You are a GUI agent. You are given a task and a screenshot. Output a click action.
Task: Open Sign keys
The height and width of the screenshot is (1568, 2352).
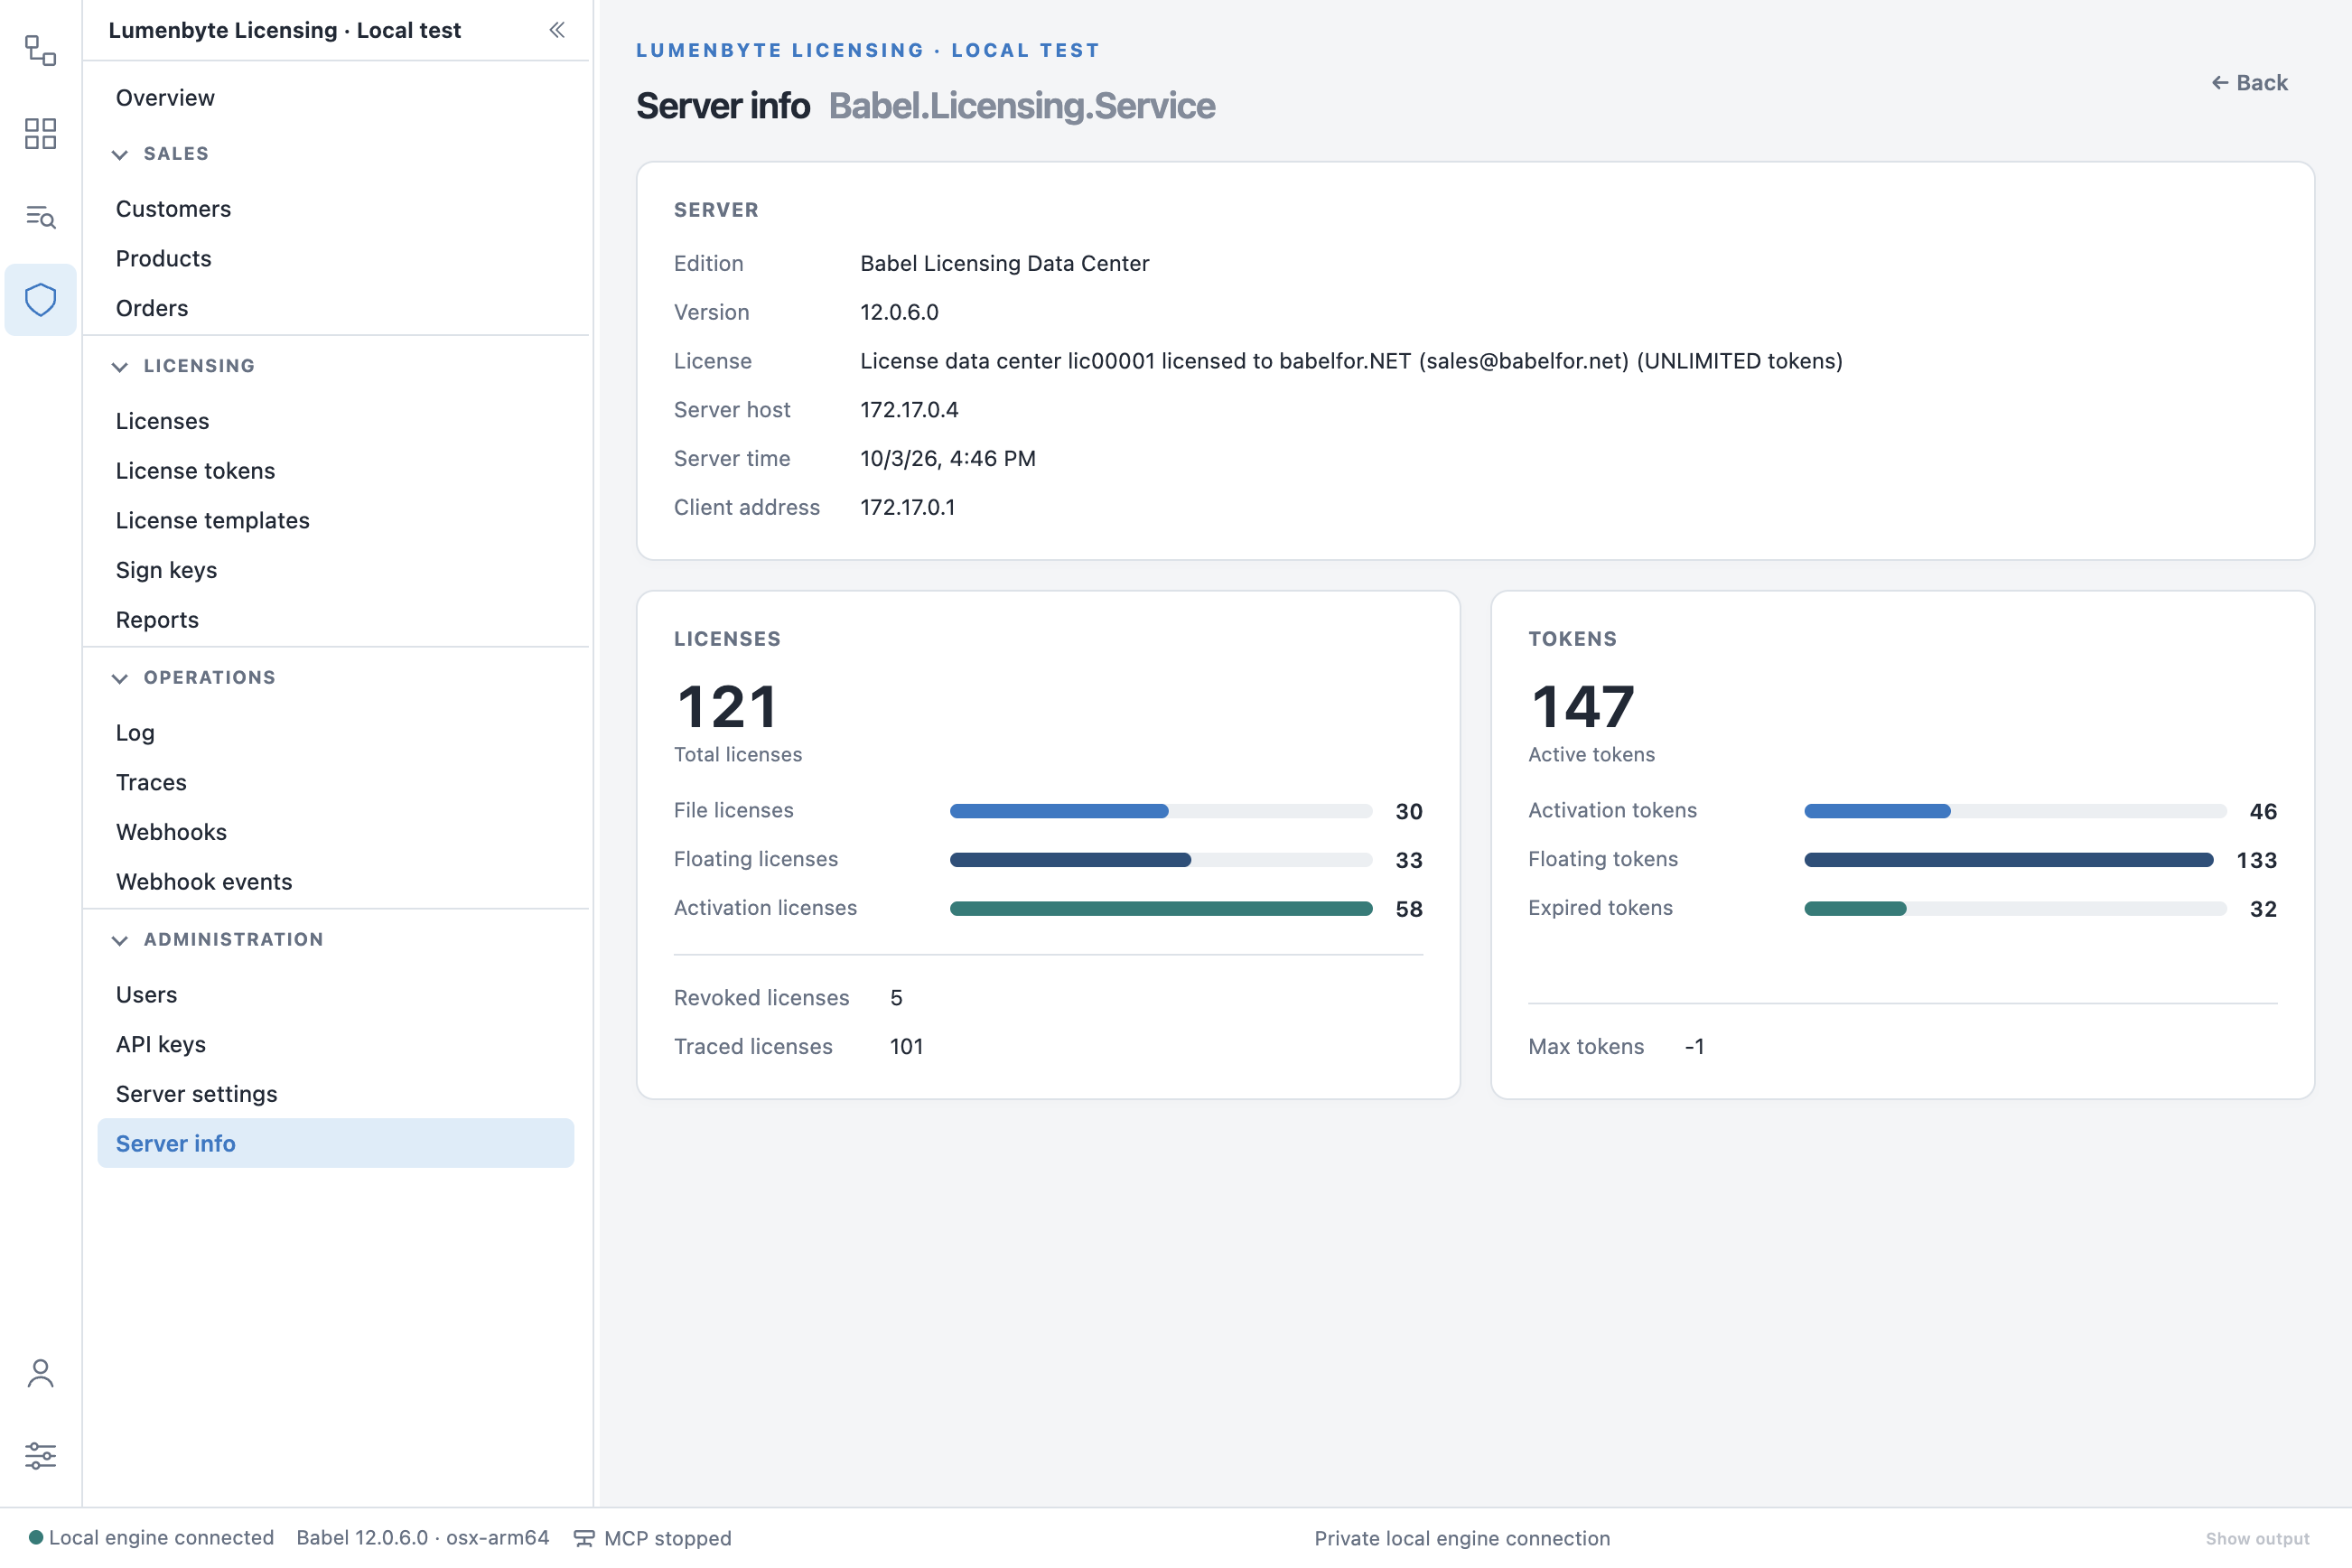pyautogui.click(x=336, y=570)
